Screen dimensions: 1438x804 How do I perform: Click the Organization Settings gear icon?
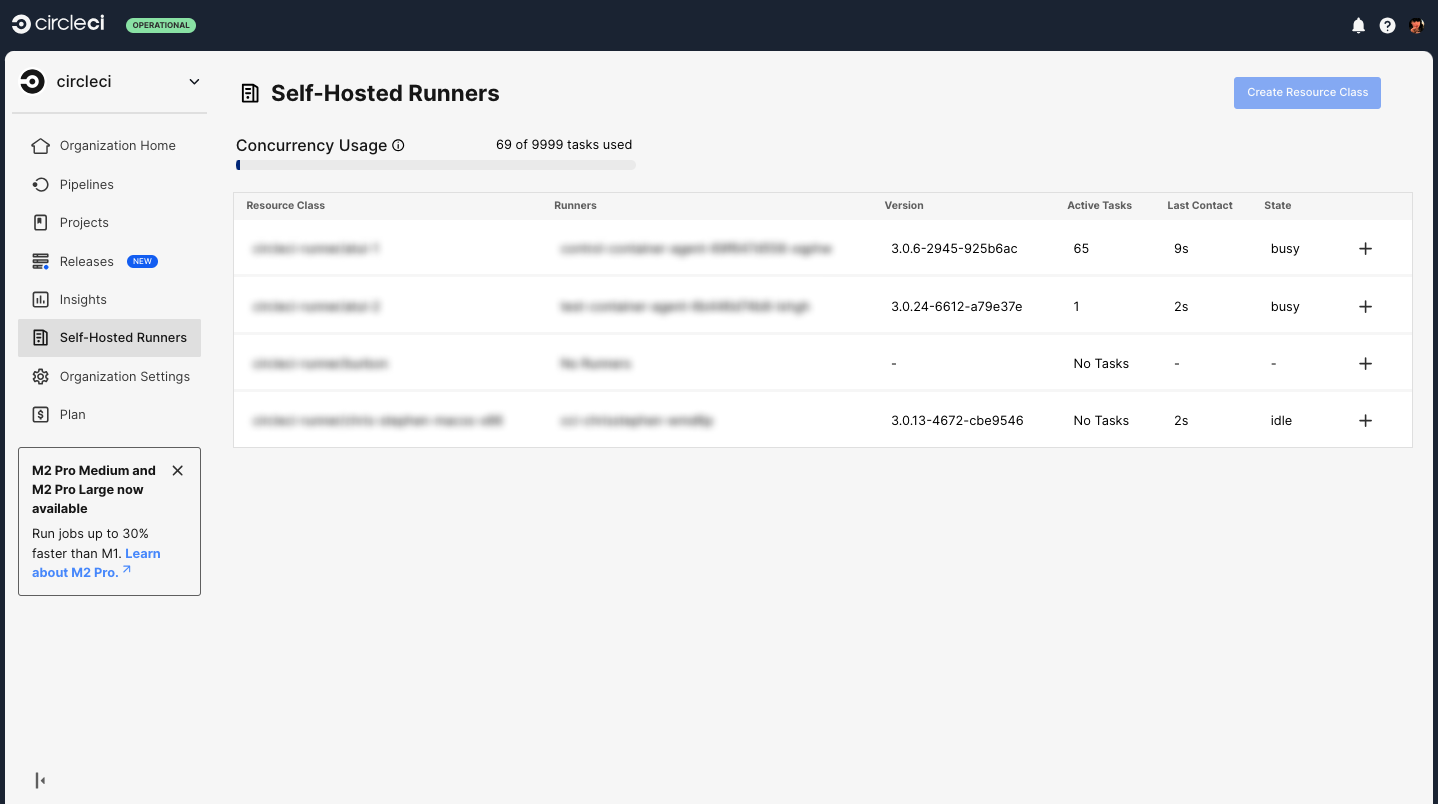[x=40, y=376]
